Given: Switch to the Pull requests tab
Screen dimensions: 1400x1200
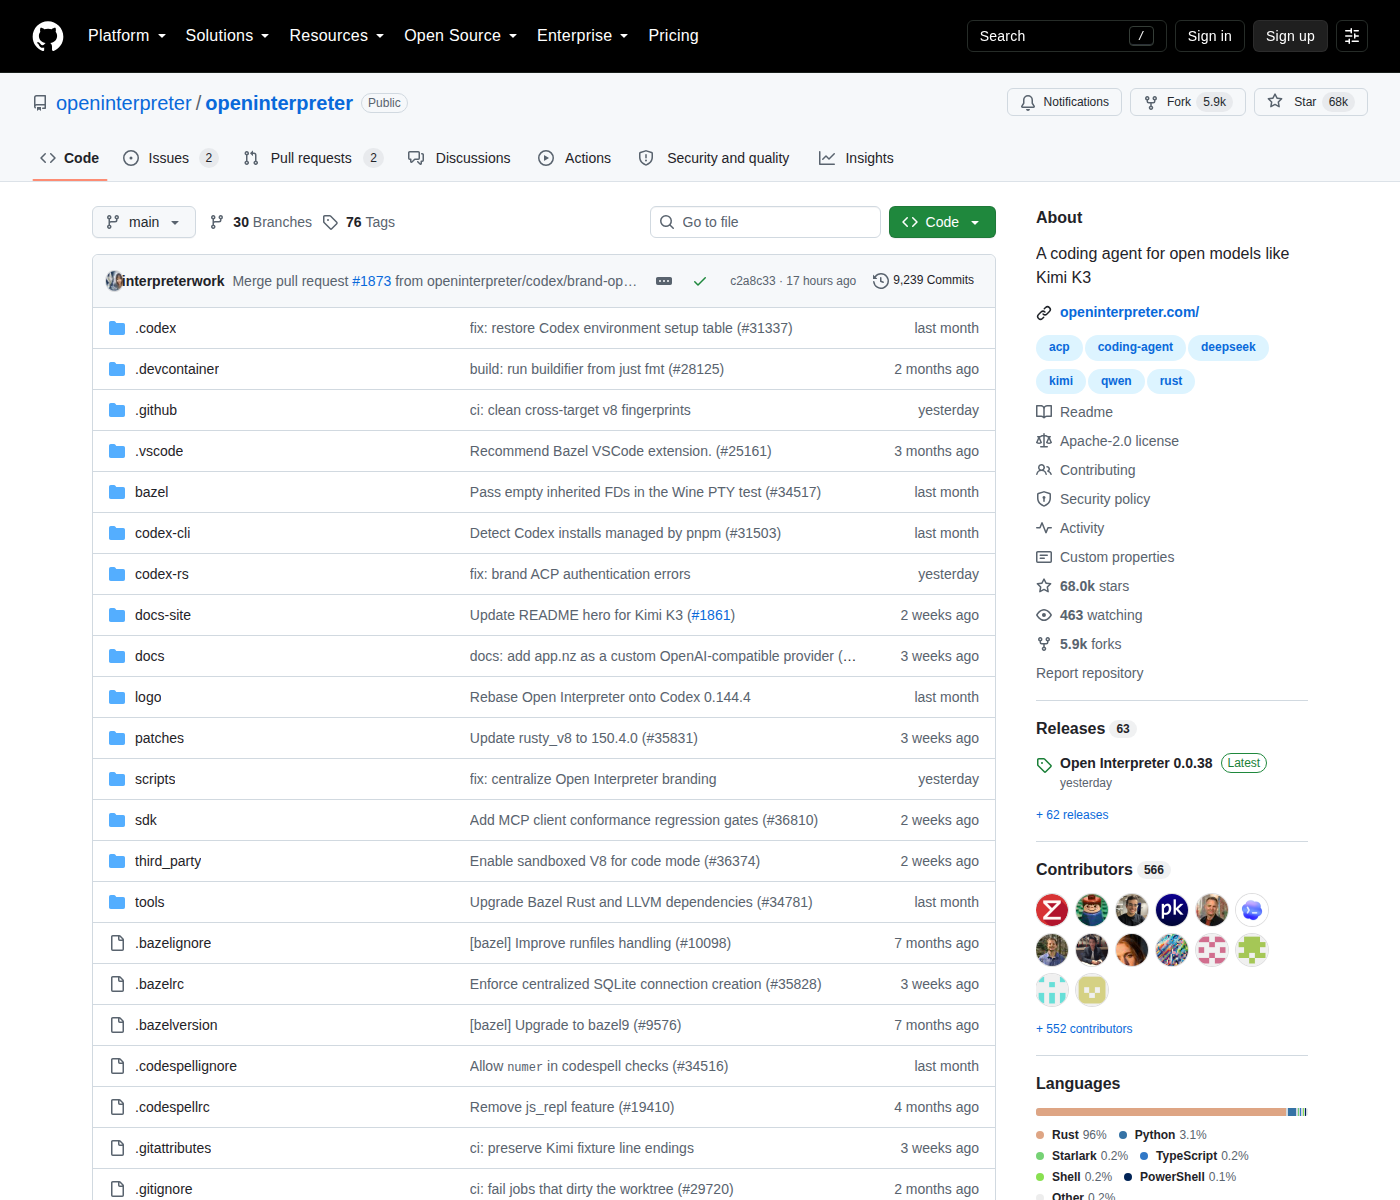Looking at the screenshot, I should [313, 158].
